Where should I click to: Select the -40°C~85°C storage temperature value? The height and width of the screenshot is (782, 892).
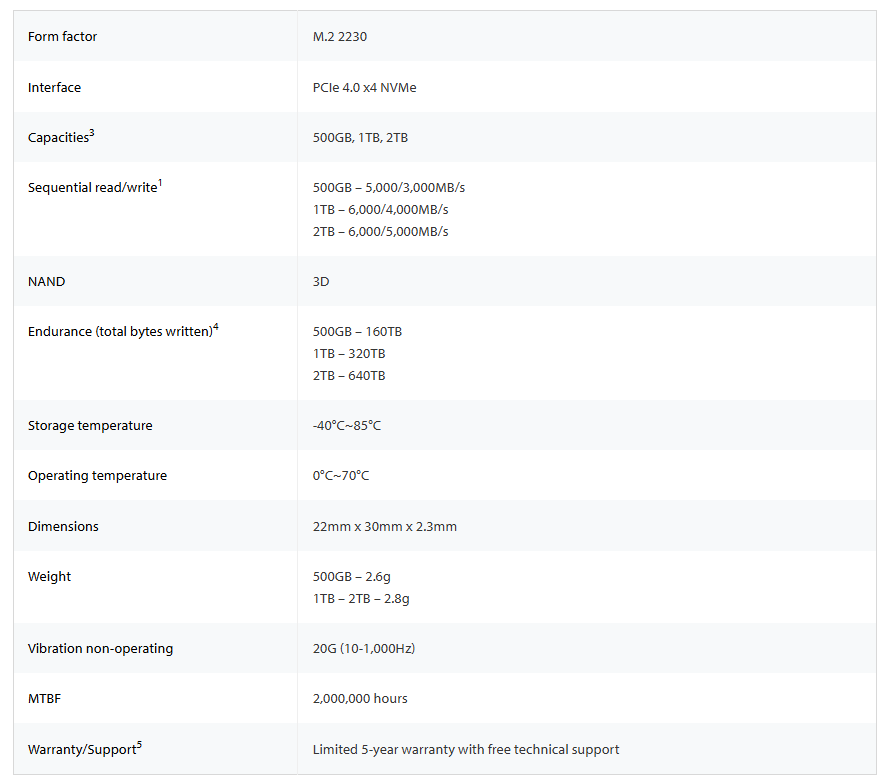[347, 425]
